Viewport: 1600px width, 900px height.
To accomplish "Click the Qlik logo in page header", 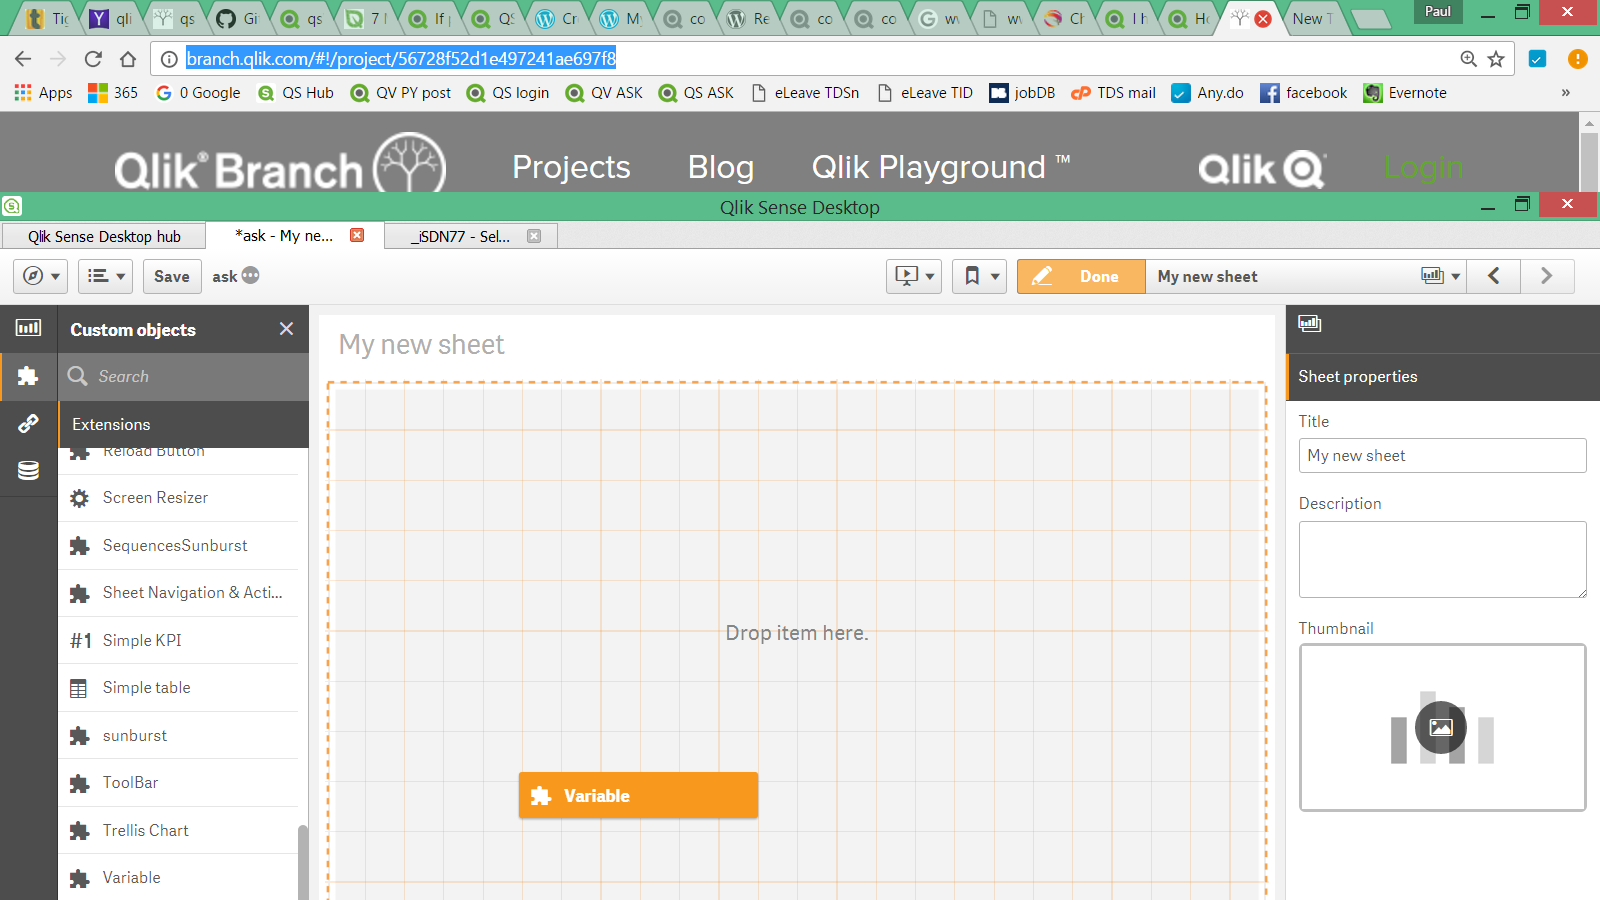I will (x=1263, y=170).
